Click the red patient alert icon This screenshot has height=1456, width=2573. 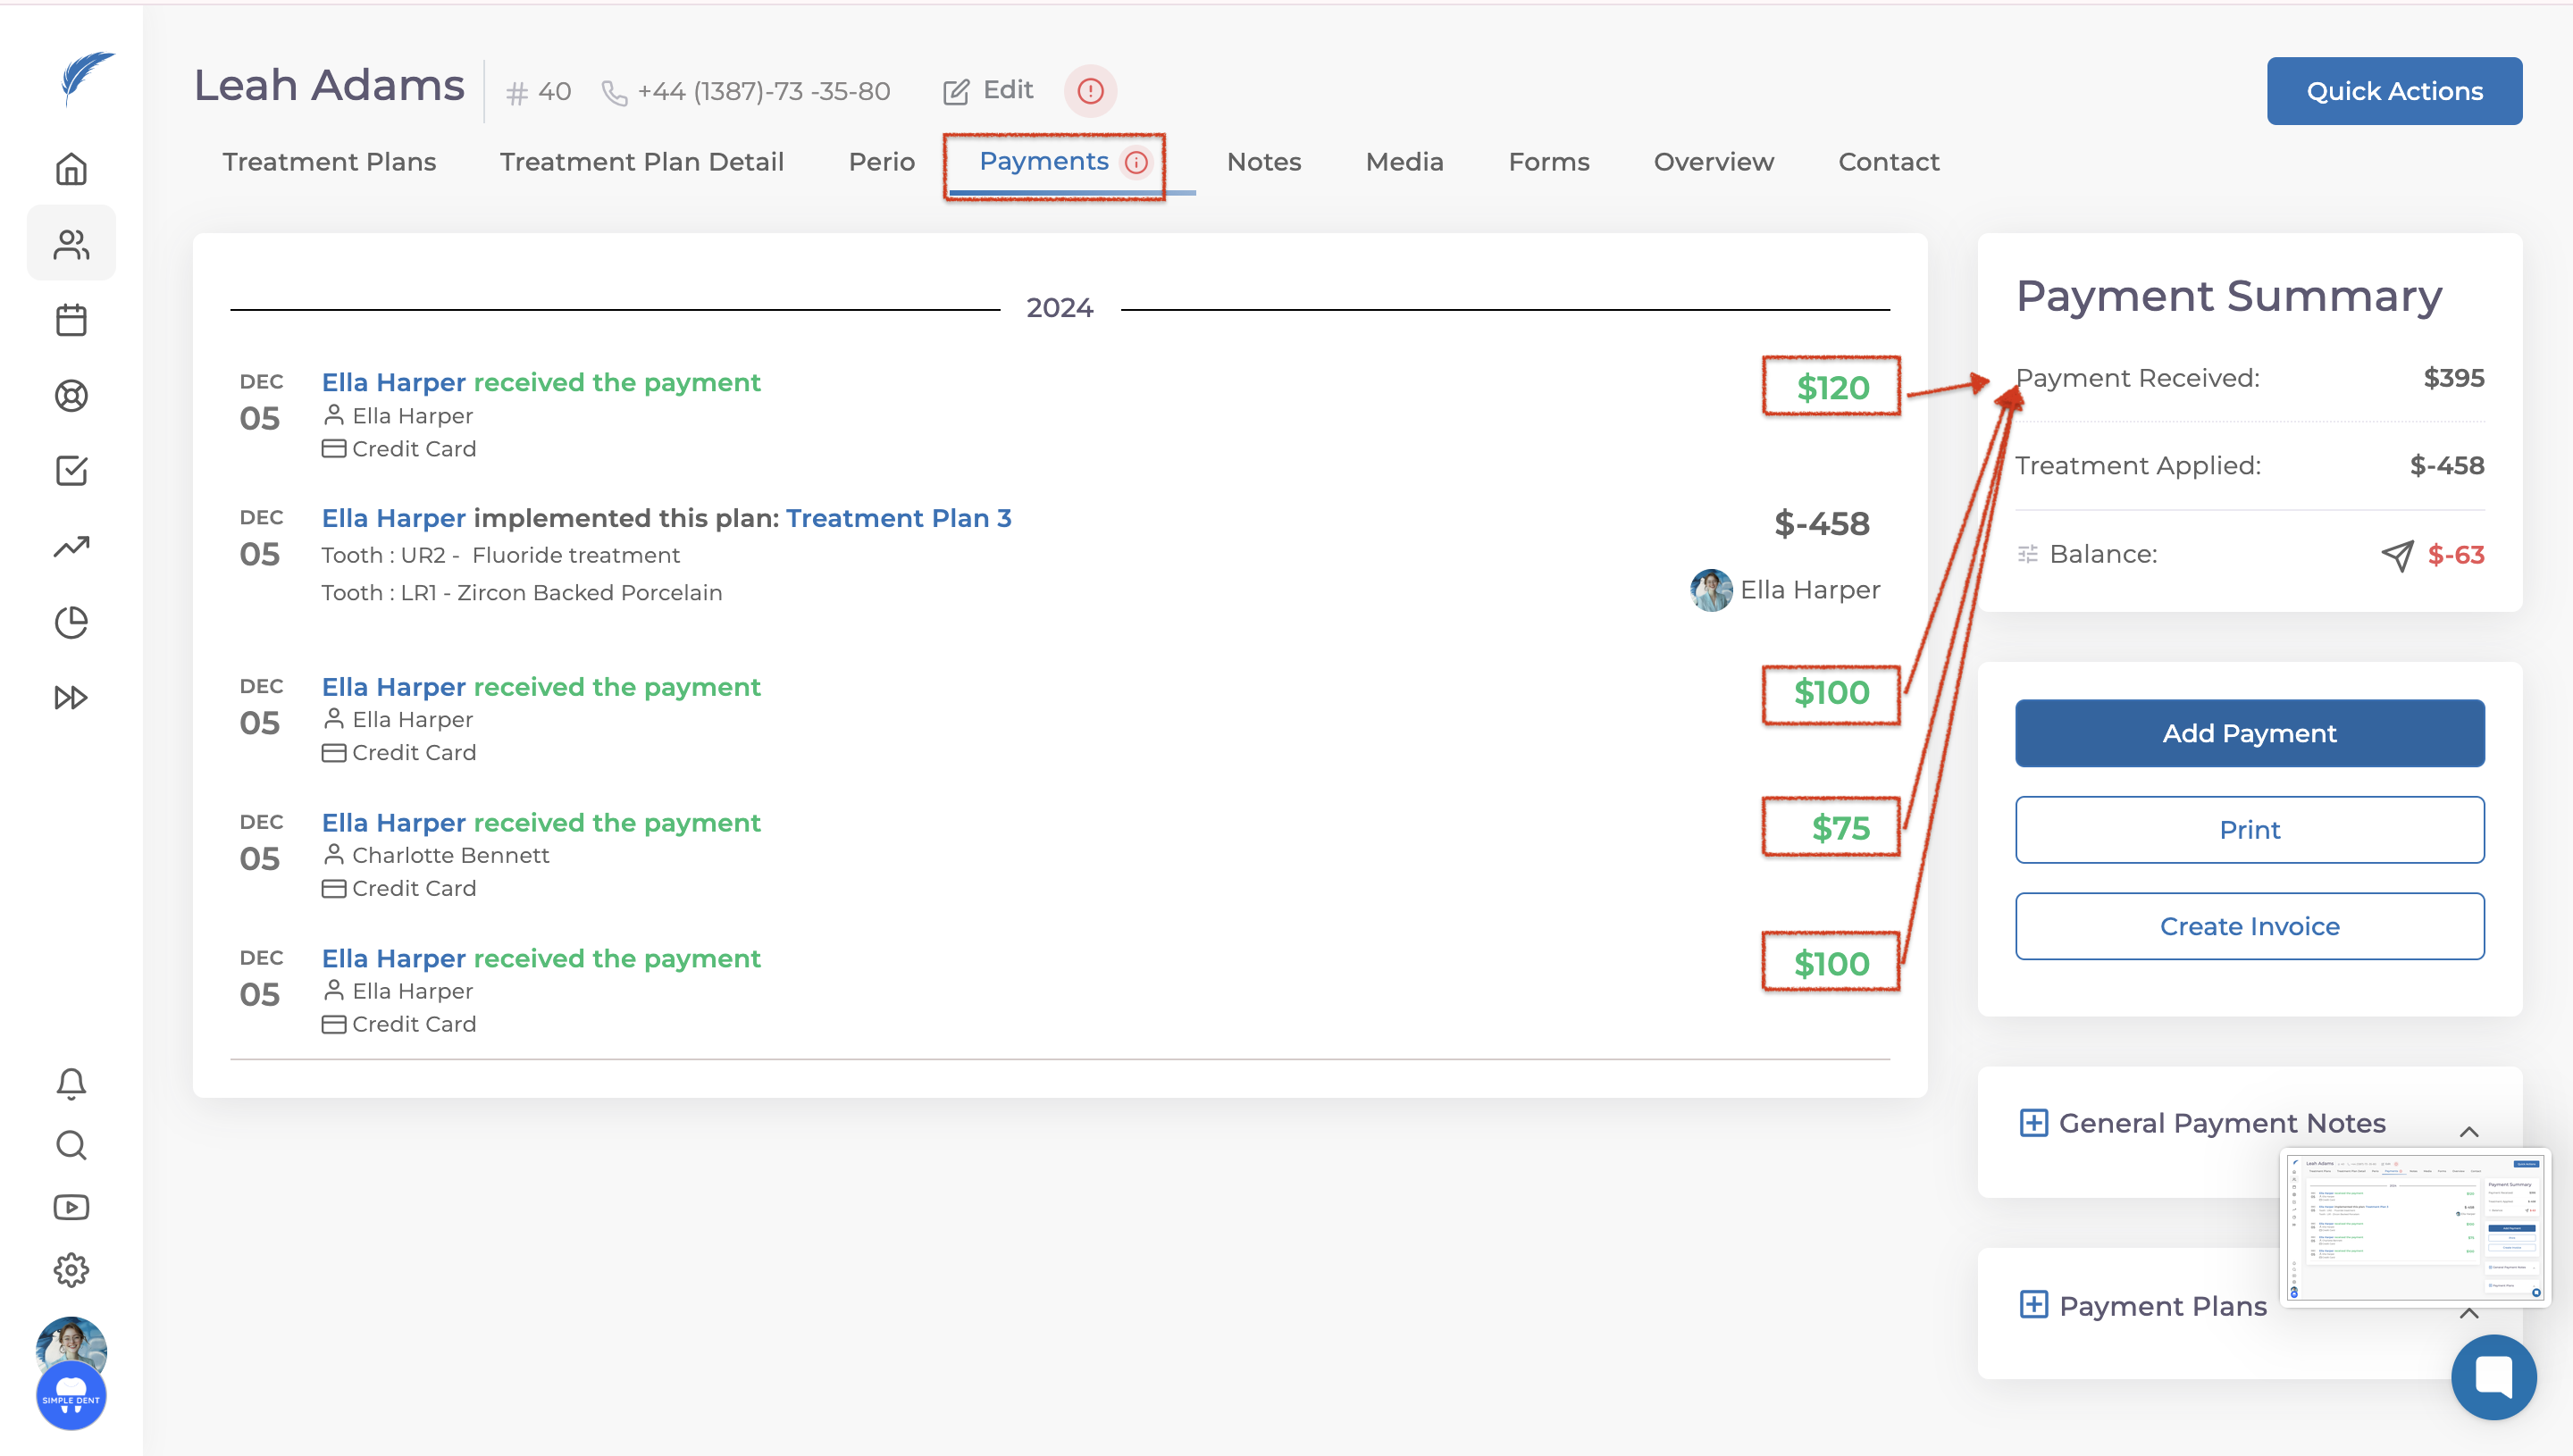click(1090, 91)
